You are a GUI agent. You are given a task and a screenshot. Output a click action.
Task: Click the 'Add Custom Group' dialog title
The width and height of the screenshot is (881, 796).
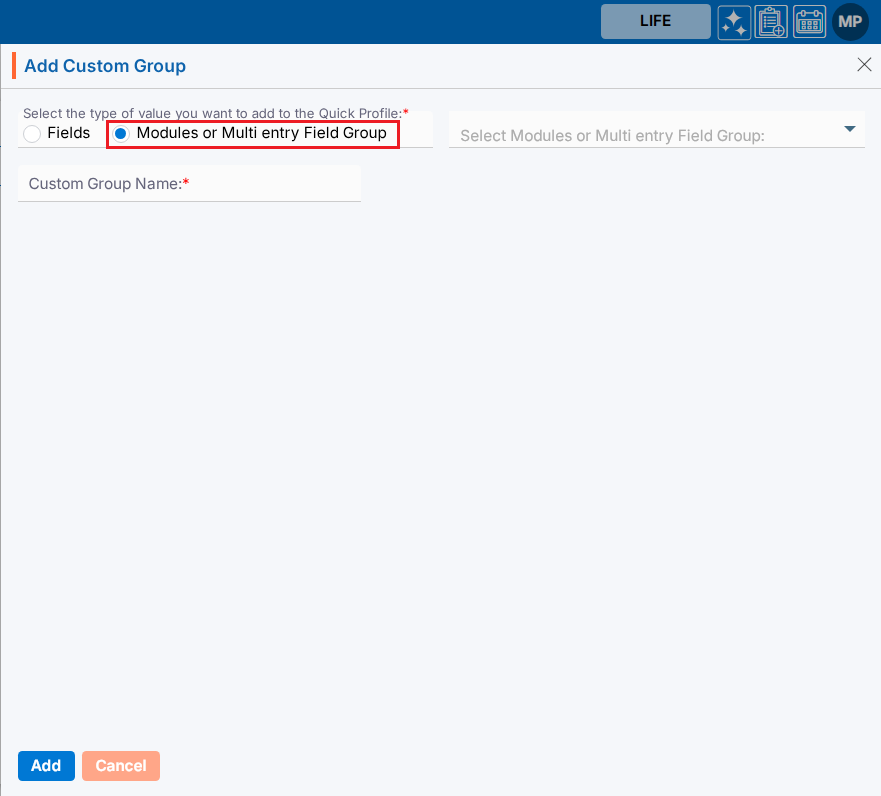(x=105, y=66)
